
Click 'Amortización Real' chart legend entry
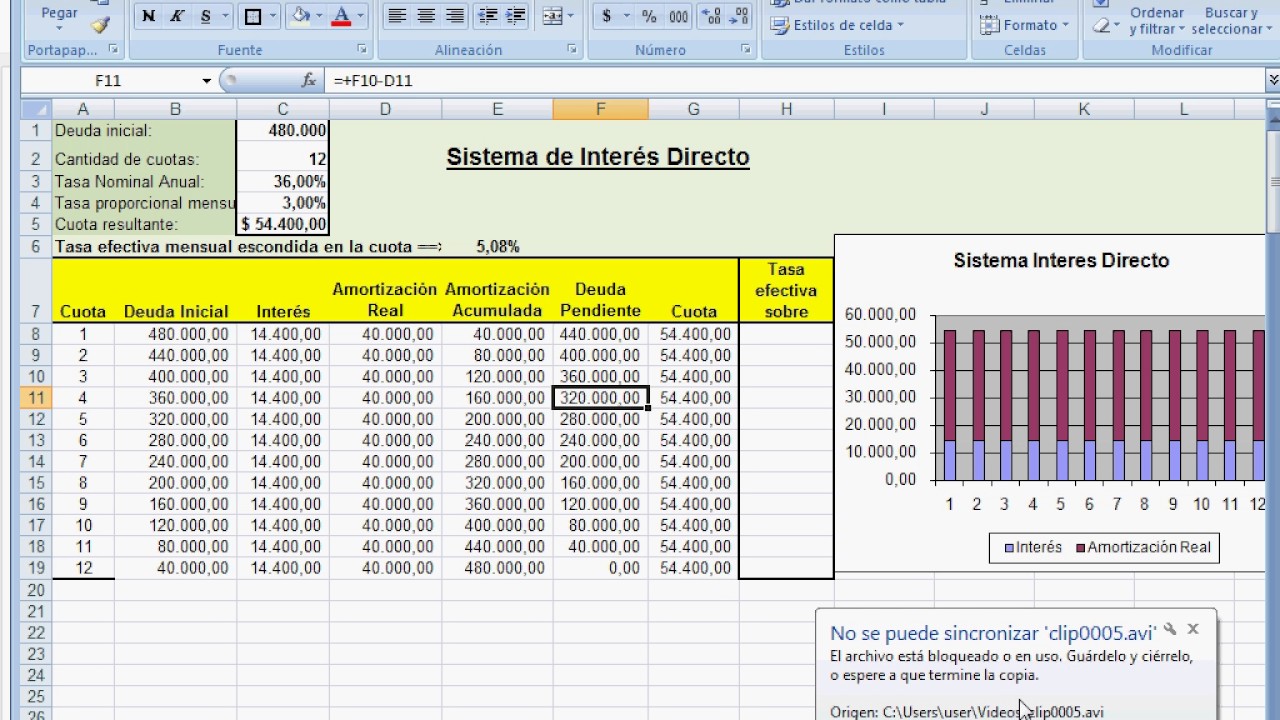1143,547
